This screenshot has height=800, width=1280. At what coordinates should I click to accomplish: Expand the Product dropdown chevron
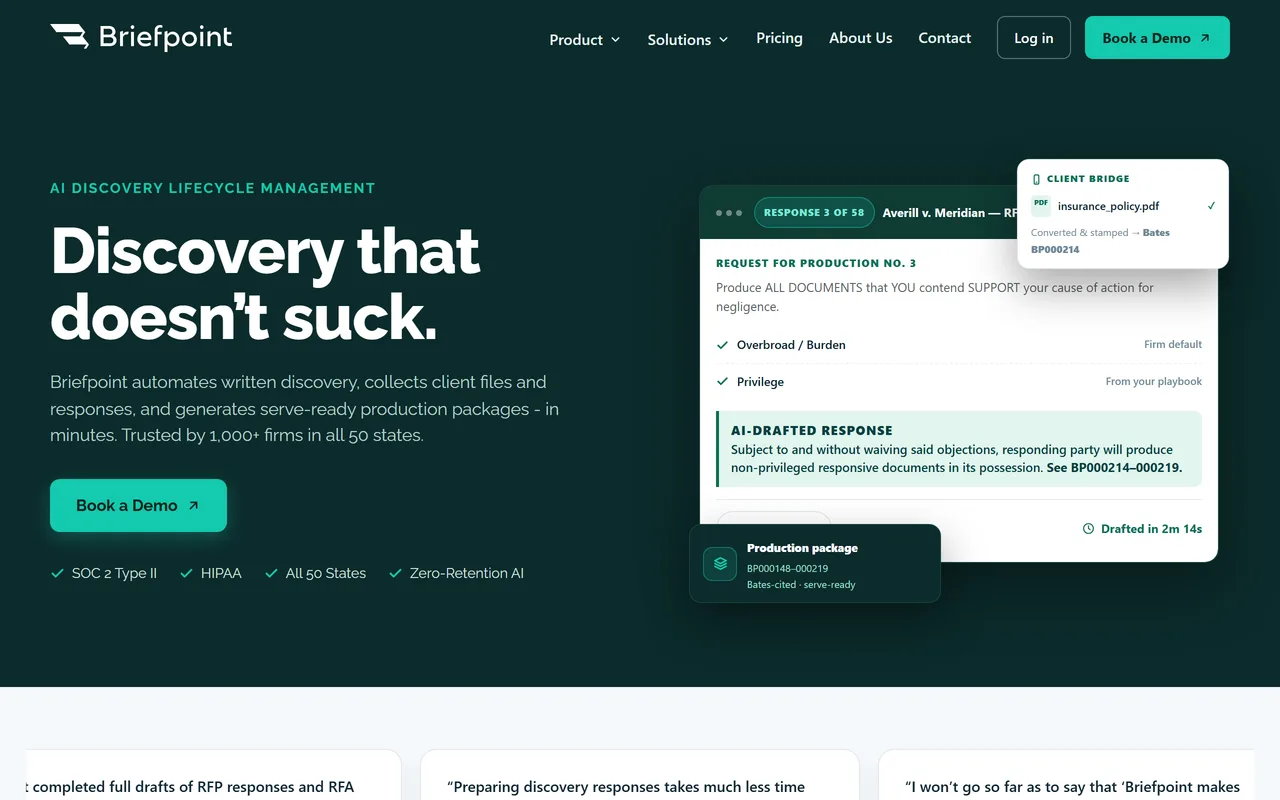(x=615, y=39)
